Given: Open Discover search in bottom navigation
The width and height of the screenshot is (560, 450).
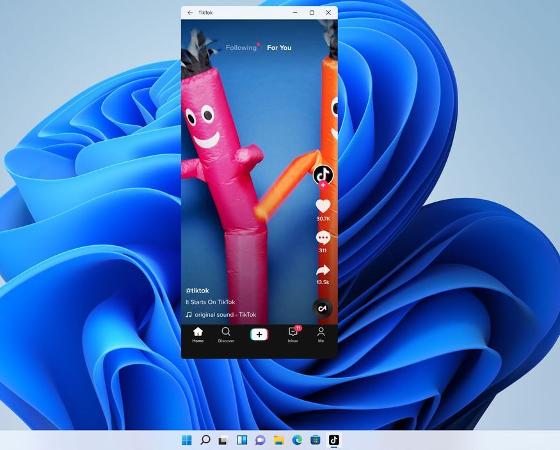Looking at the screenshot, I should [226, 335].
